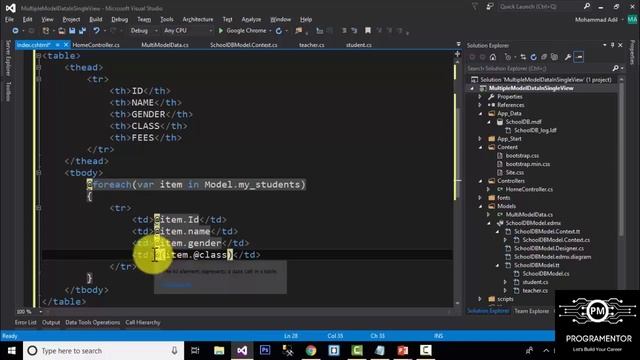Select Site.css file in Content folder
Image resolution: width=640 pixels, height=360 pixels.
(x=515, y=173)
